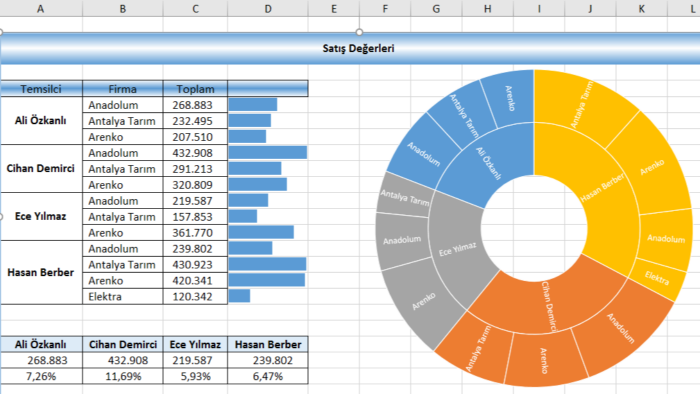Click the title shape's top center resize handle
This screenshot has height=394, width=700.
(x=359, y=32)
